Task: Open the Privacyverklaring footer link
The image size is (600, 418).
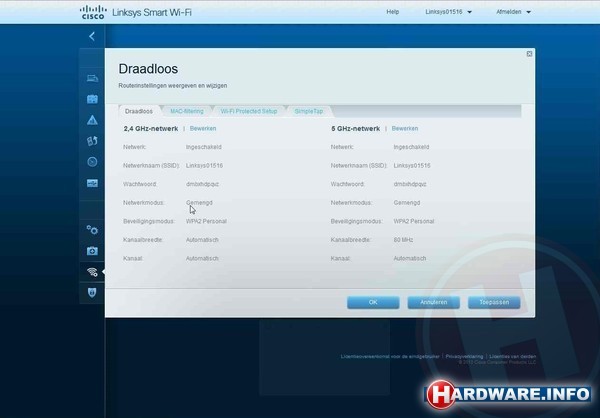Action: point(464,356)
